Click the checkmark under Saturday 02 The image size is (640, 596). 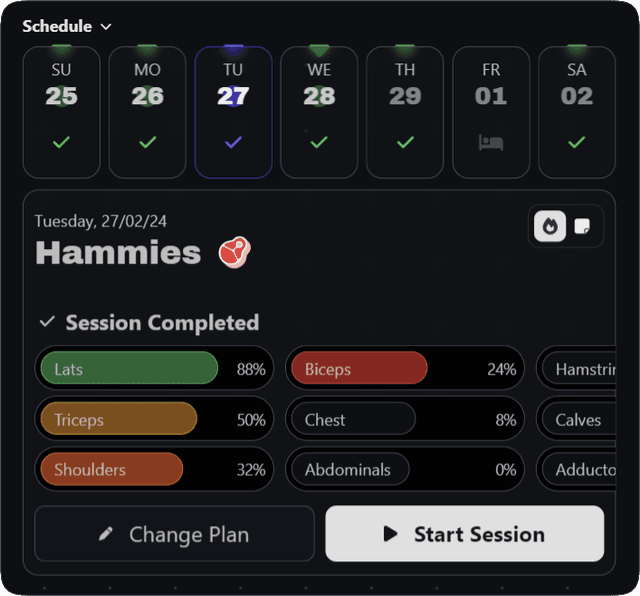[577, 142]
